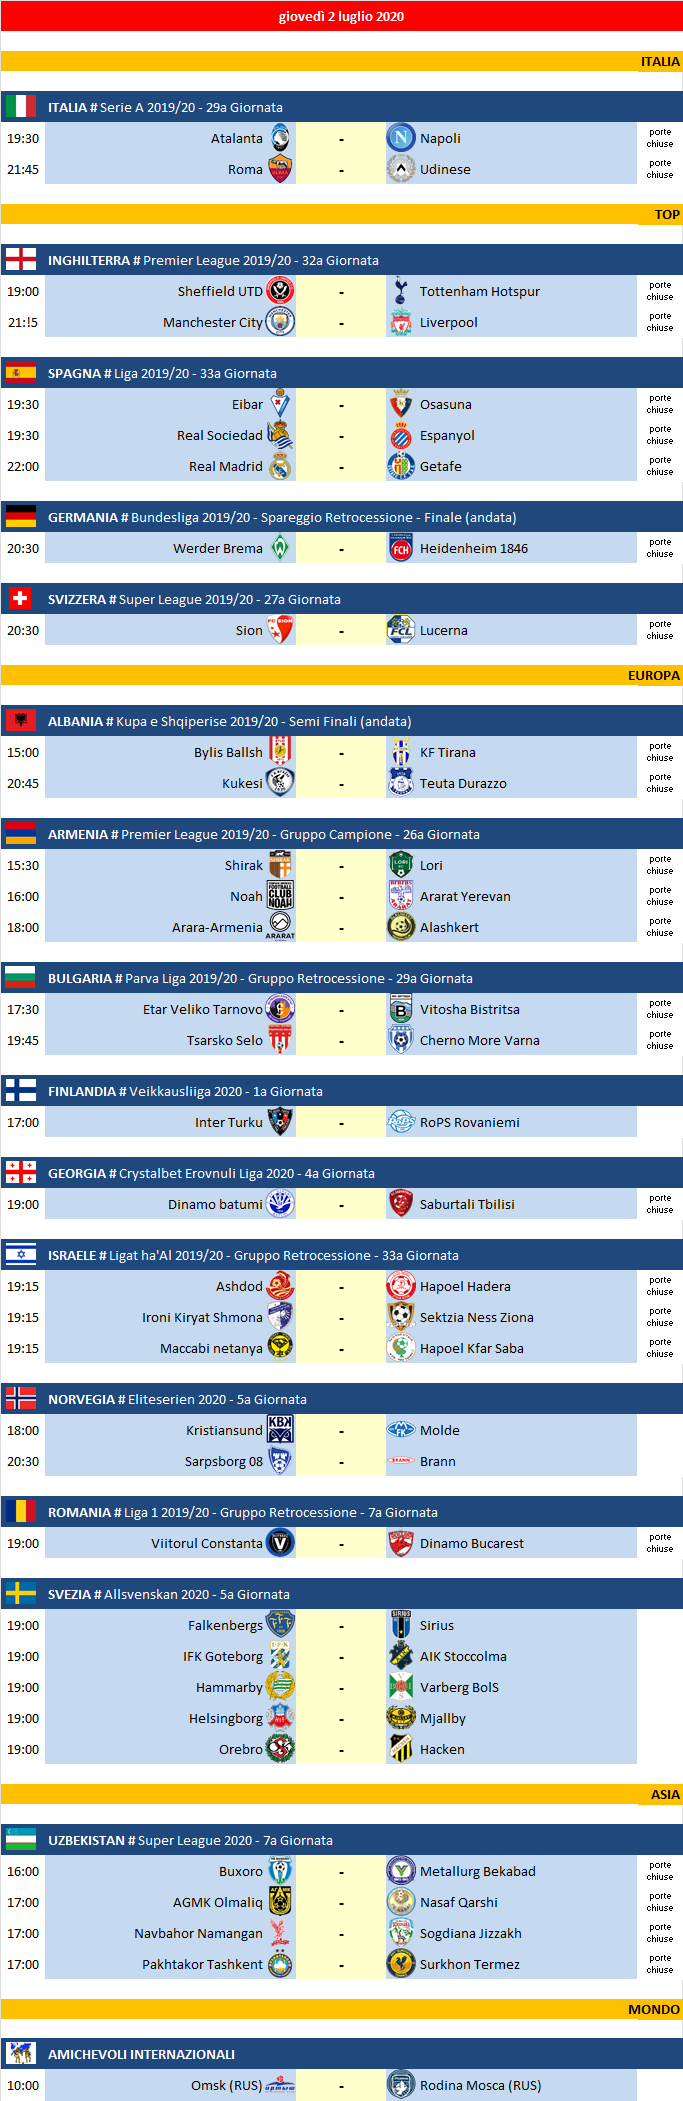Click the Napoli club crest
Screen dimensions: 683x2101
401,138
